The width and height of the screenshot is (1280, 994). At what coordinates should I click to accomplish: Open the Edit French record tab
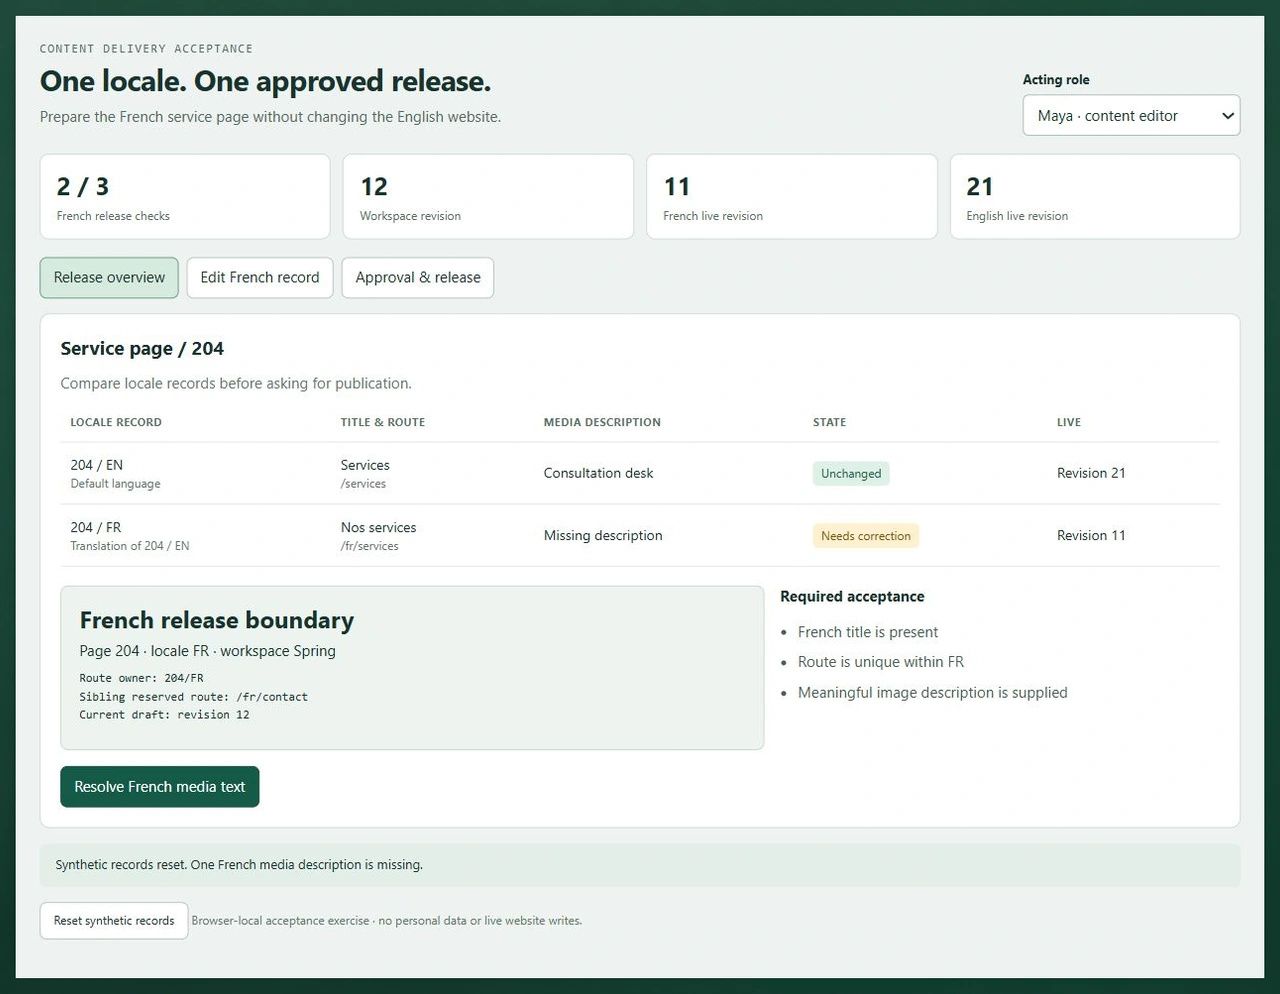(260, 277)
